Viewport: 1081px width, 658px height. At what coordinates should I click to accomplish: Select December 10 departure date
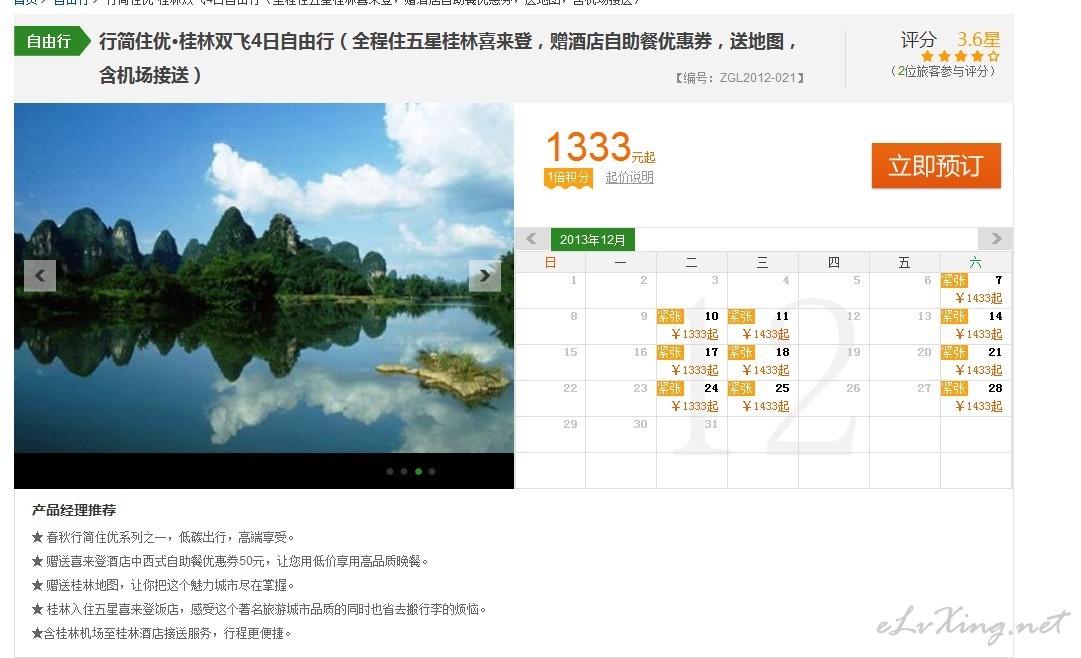coord(691,326)
